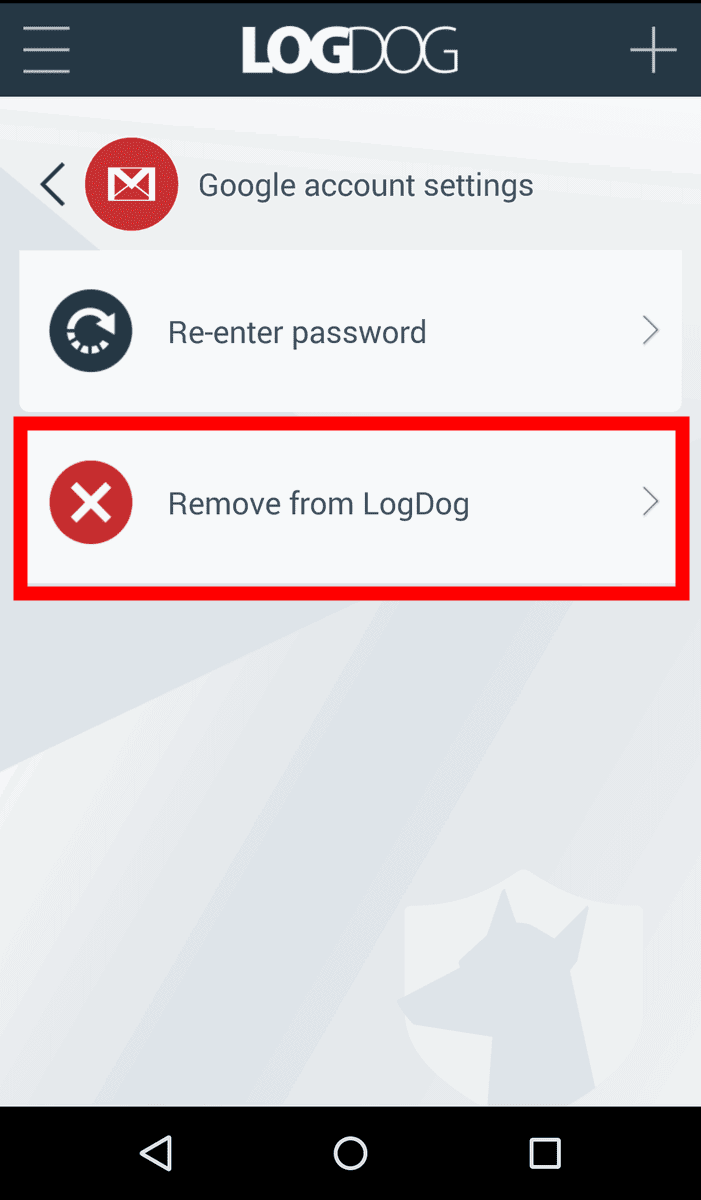Screen dimensions: 701x1200
Task: Click the red X remove icon
Action: click(91, 502)
